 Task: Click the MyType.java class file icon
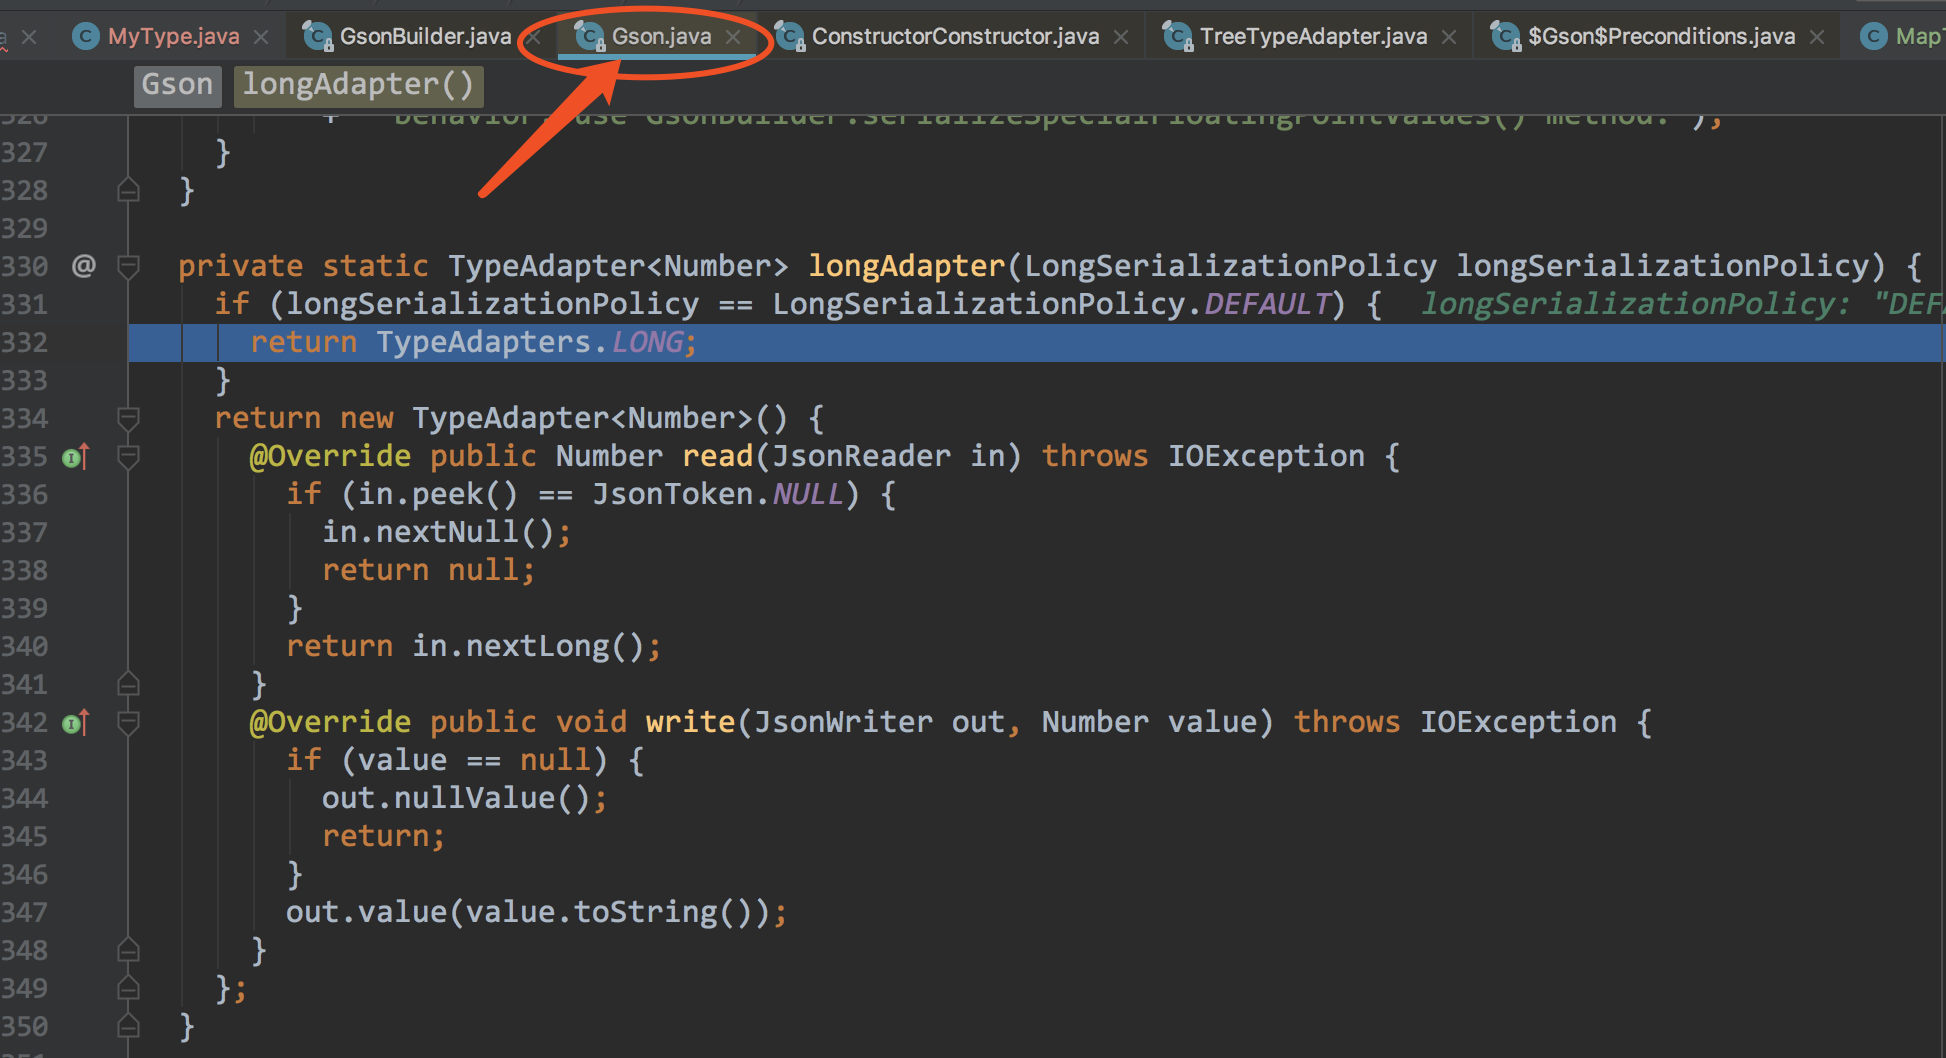click(86, 37)
